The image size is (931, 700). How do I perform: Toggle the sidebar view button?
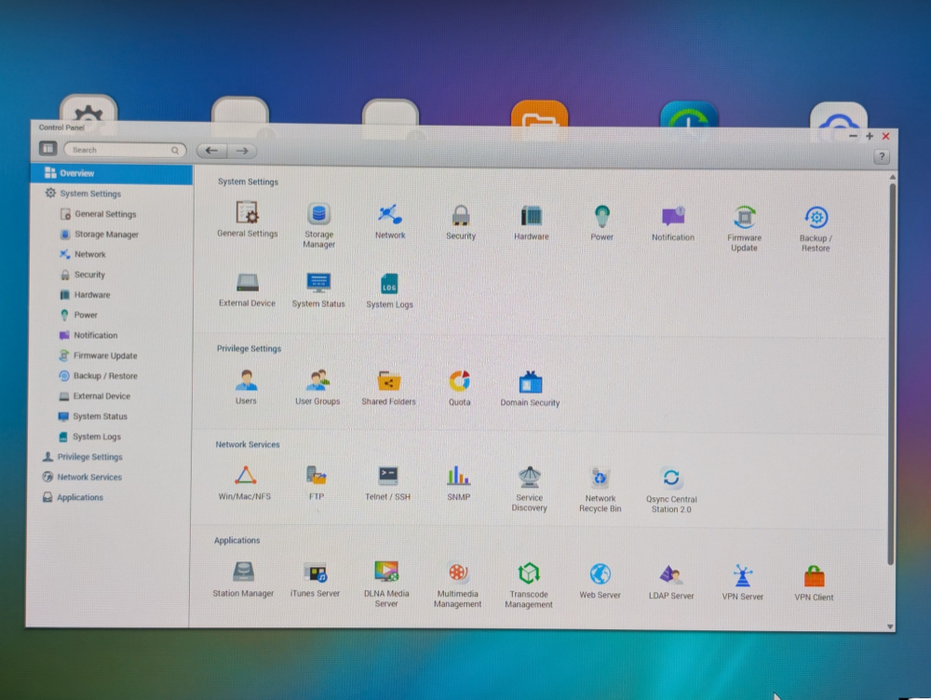pos(48,148)
